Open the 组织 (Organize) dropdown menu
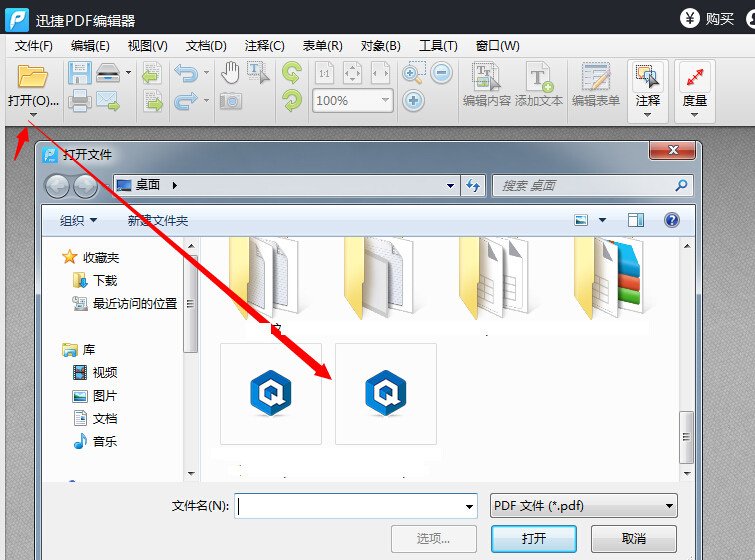The image size is (755, 560). coord(78,221)
